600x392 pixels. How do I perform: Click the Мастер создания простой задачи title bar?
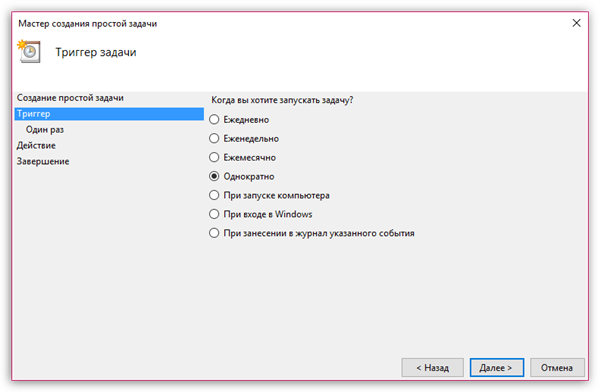(88, 23)
